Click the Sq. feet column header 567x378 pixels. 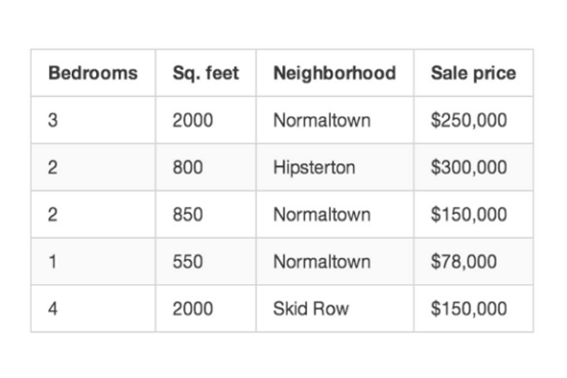[x=206, y=73]
